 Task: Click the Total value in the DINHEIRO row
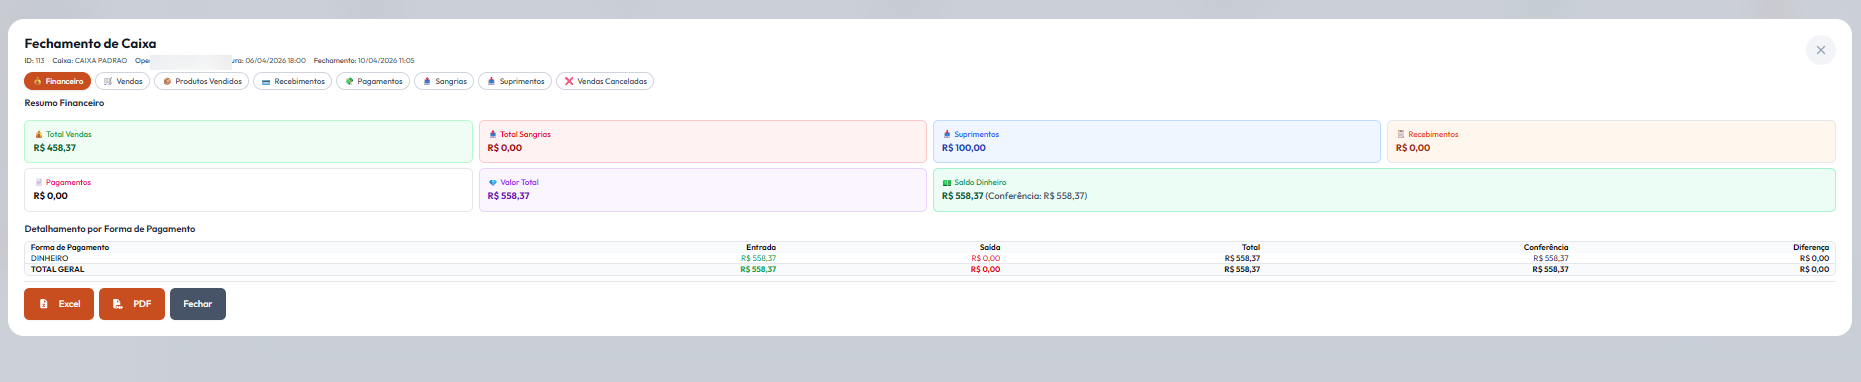tap(1242, 258)
